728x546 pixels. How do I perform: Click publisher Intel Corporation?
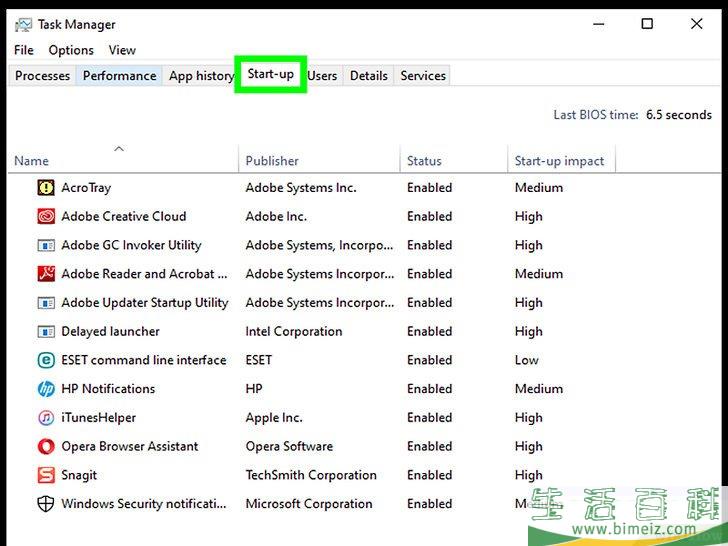(x=294, y=332)
